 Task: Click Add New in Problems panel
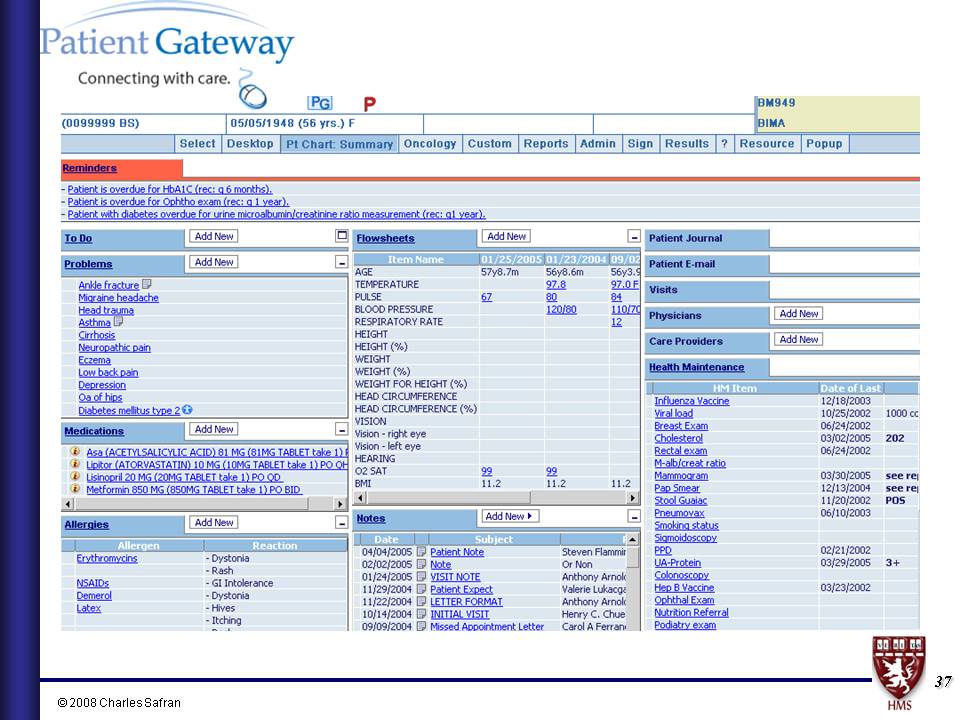click(x=214, y=262)
